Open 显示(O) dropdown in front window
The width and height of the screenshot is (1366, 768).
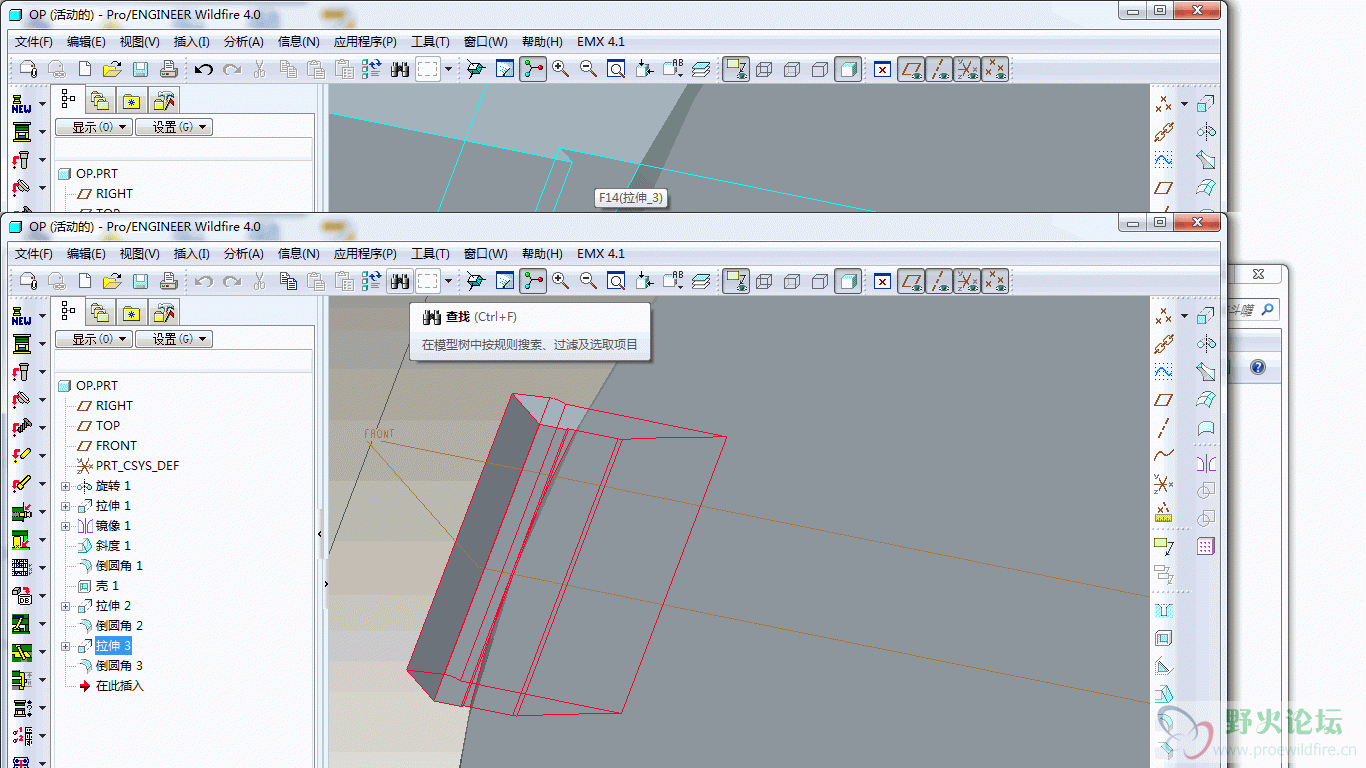[x=93, y=339]
